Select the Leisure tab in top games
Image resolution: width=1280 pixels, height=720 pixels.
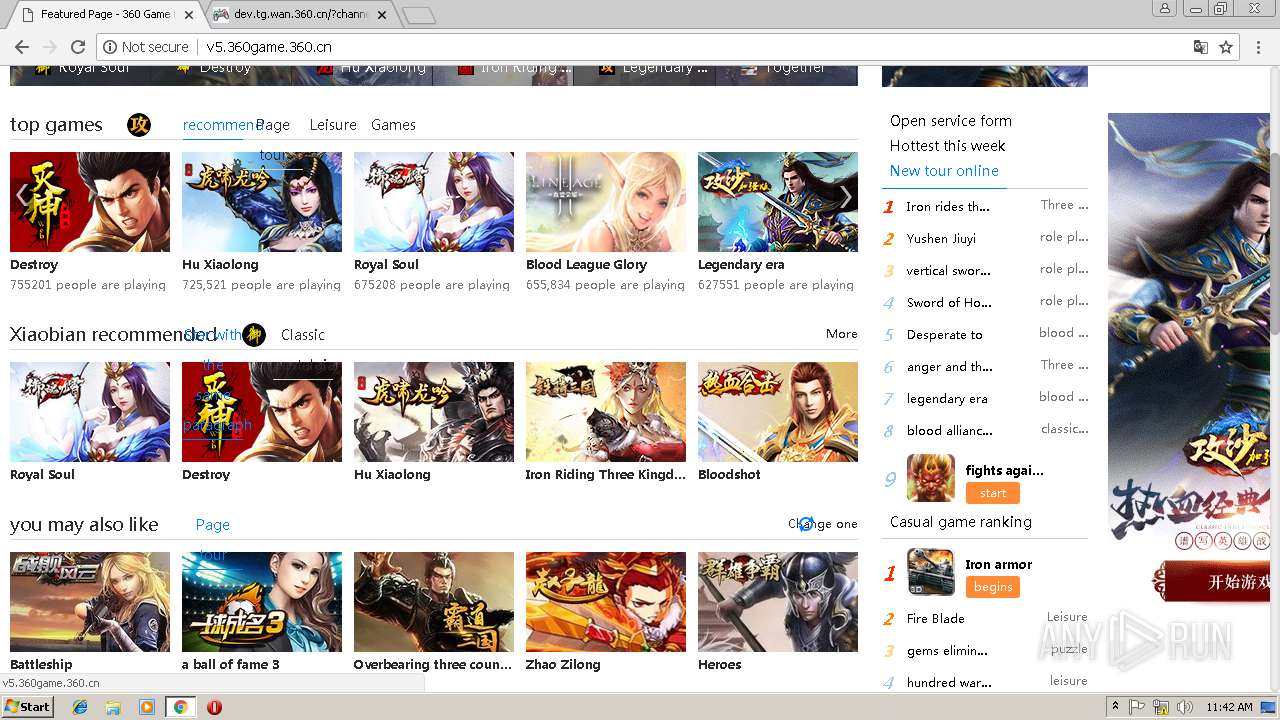pos(333,125)
